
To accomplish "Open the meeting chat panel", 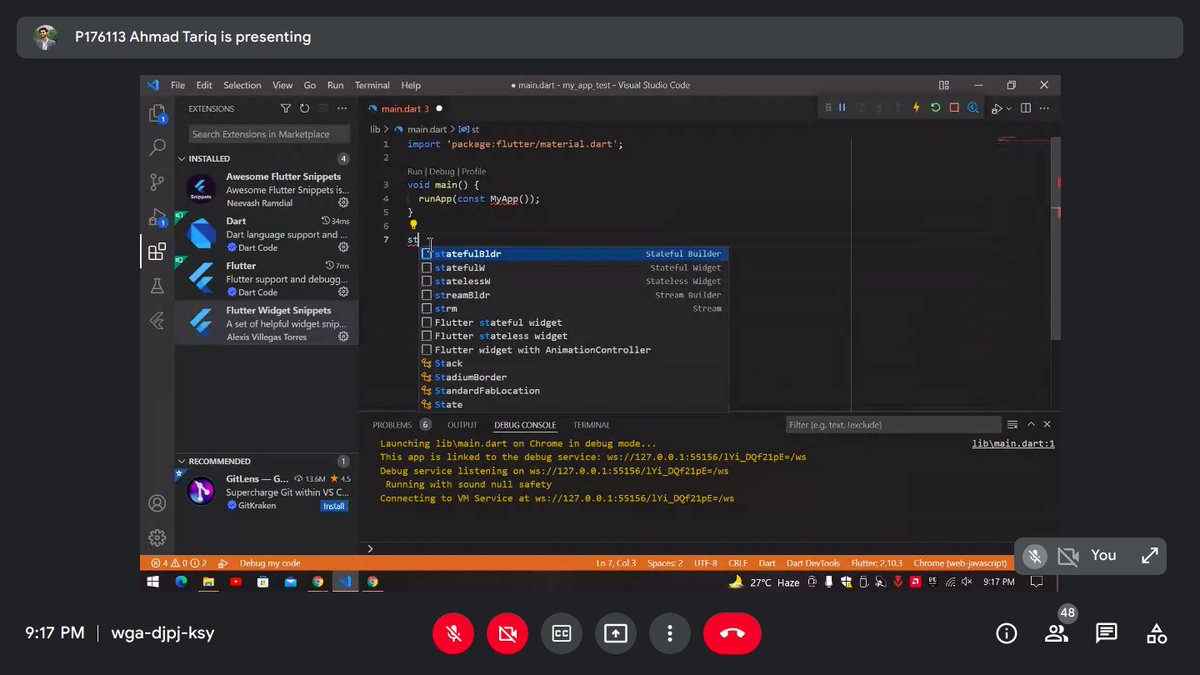I will pos(1106,633).
